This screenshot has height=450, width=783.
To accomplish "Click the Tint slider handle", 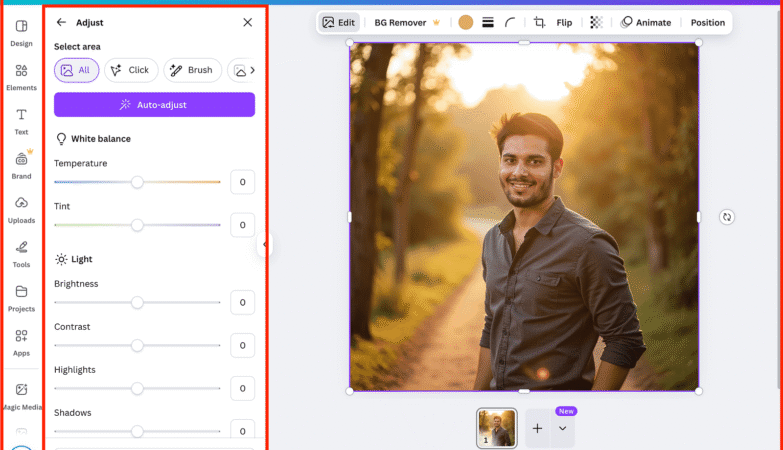I will (137, 225).
